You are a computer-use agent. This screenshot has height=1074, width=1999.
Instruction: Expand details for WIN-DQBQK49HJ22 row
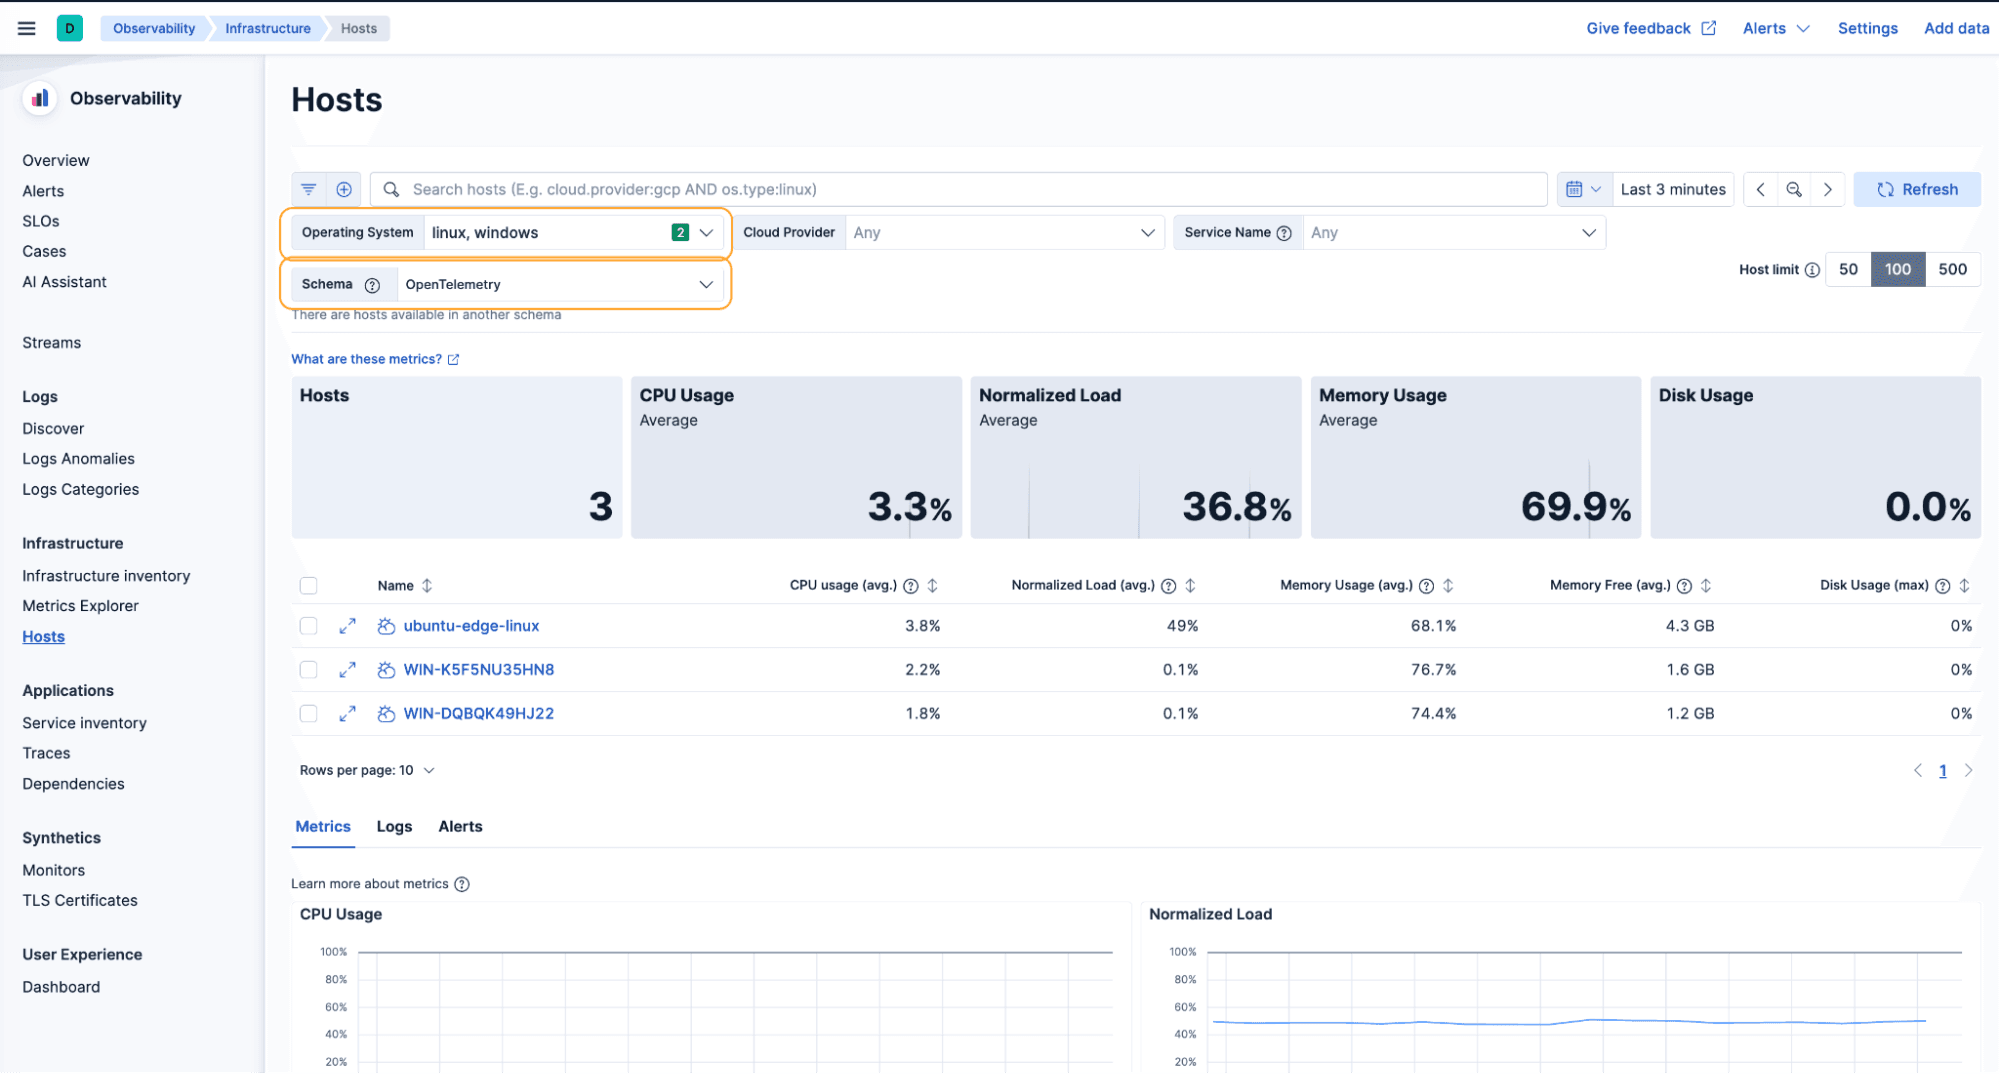pyautogui.click(x=347, y=714)
